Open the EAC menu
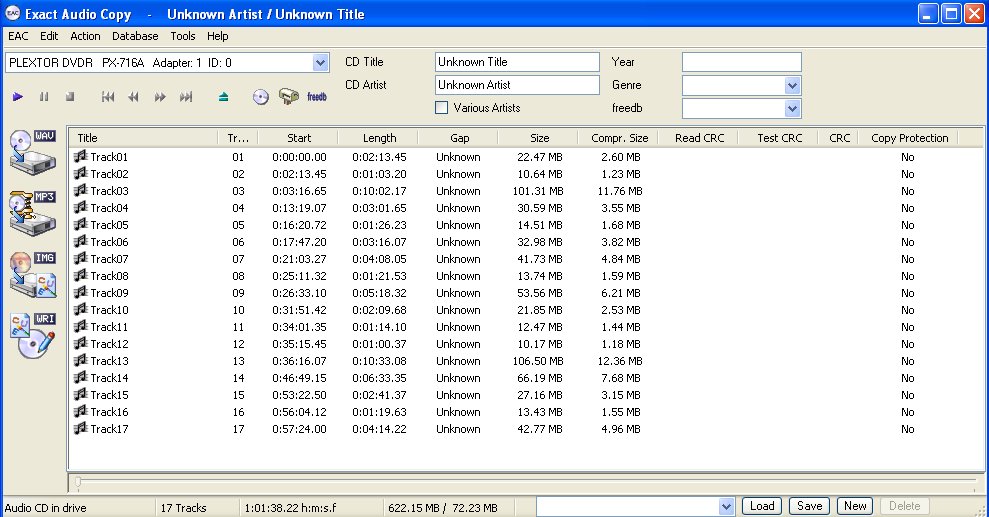 (x=18, y=36)
